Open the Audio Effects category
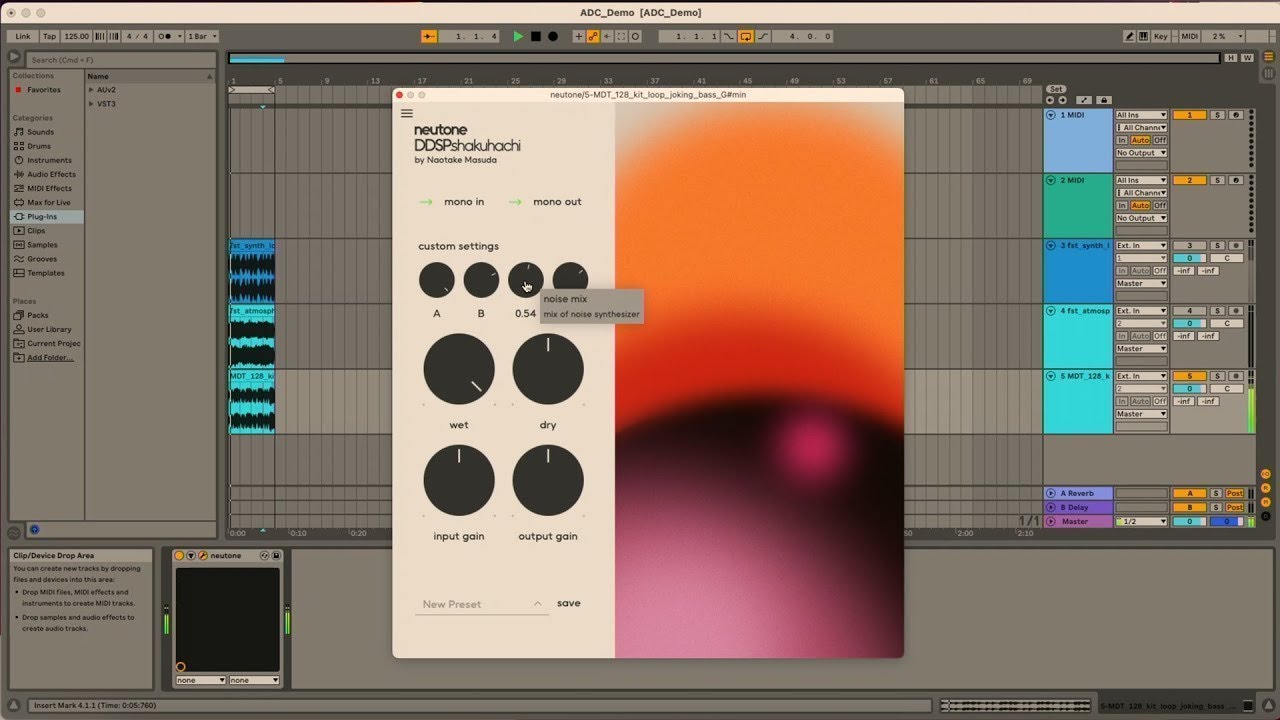Viewport: 1280px width, 720px height. (50, 174)
